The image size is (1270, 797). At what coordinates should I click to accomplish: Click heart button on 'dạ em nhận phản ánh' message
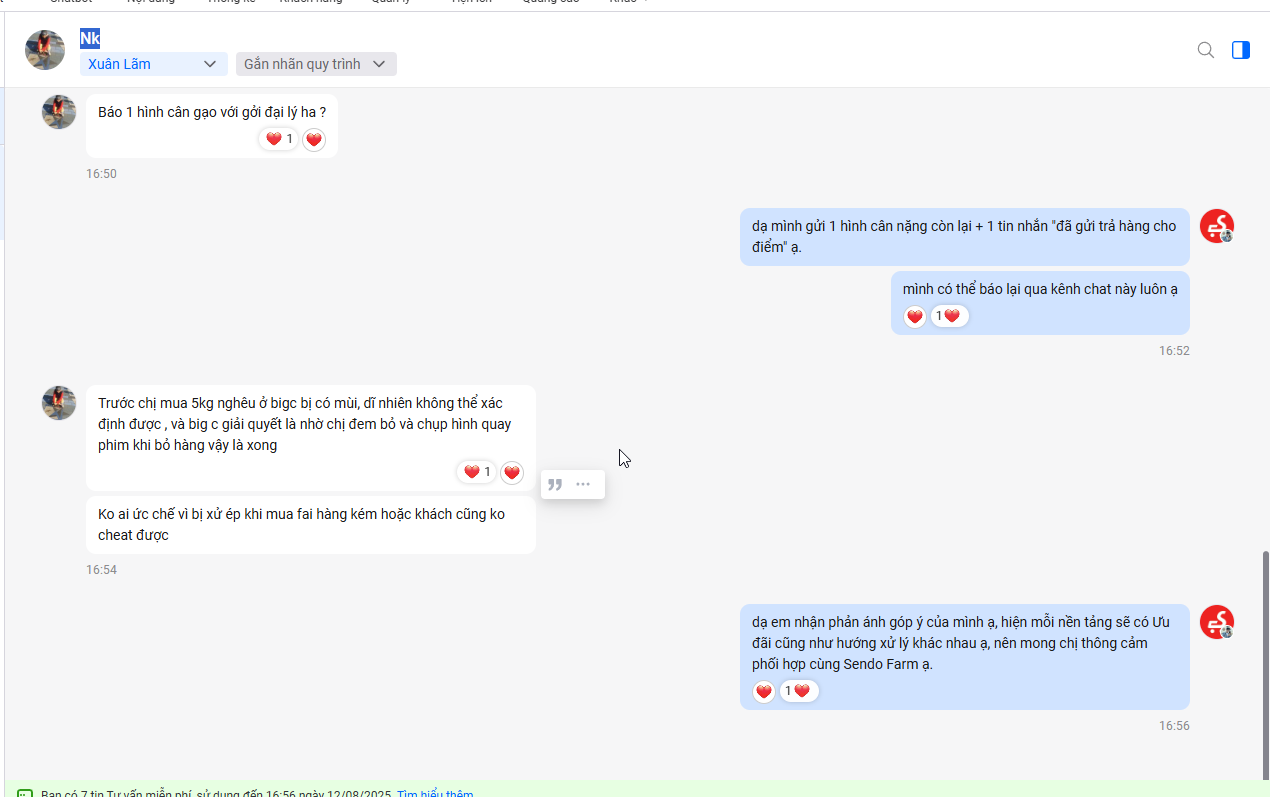point(764,692)
